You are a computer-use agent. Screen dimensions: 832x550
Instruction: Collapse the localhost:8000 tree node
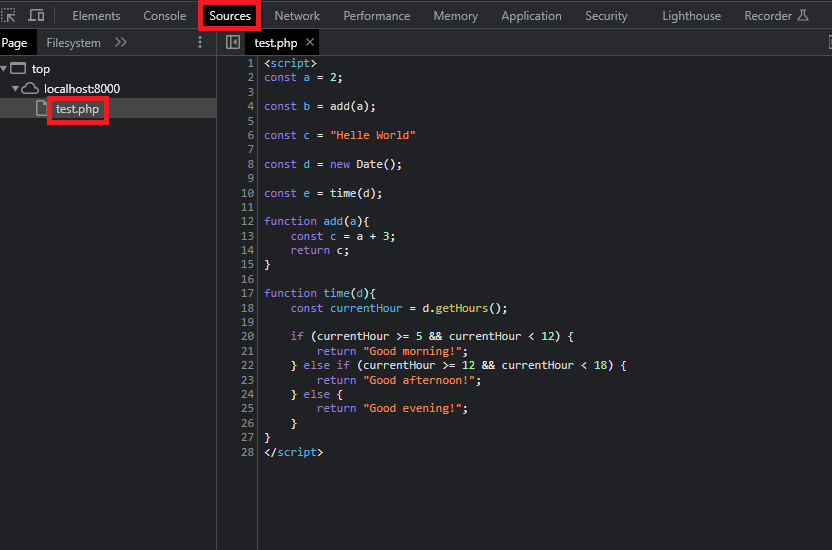[15, 89]
